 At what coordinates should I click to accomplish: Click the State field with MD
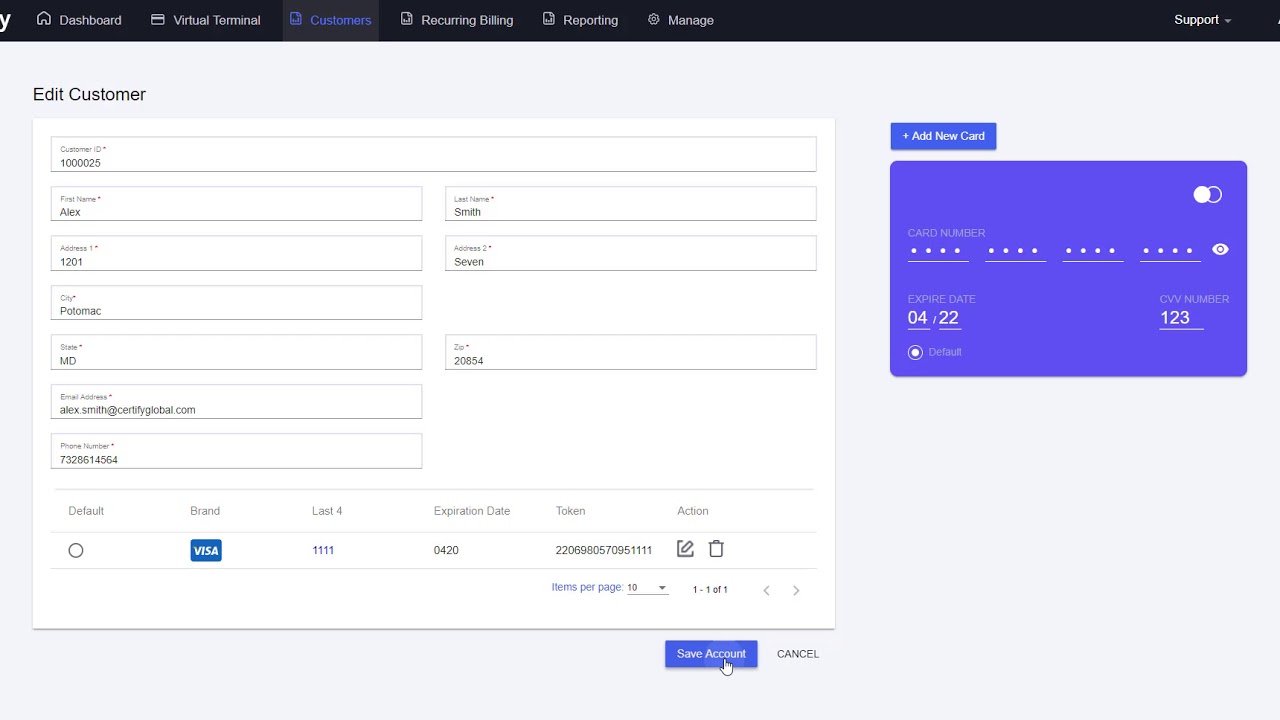point(237,352)
